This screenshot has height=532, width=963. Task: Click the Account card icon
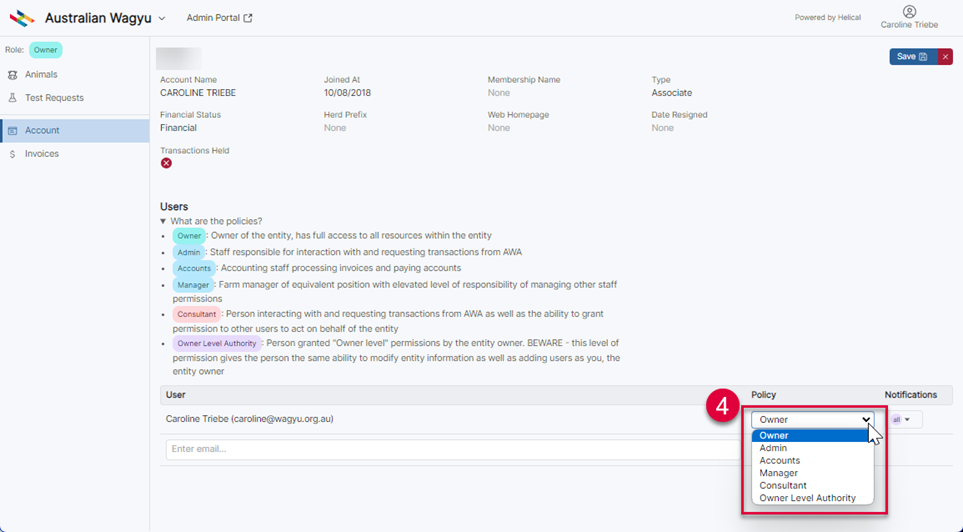[12, 131]
